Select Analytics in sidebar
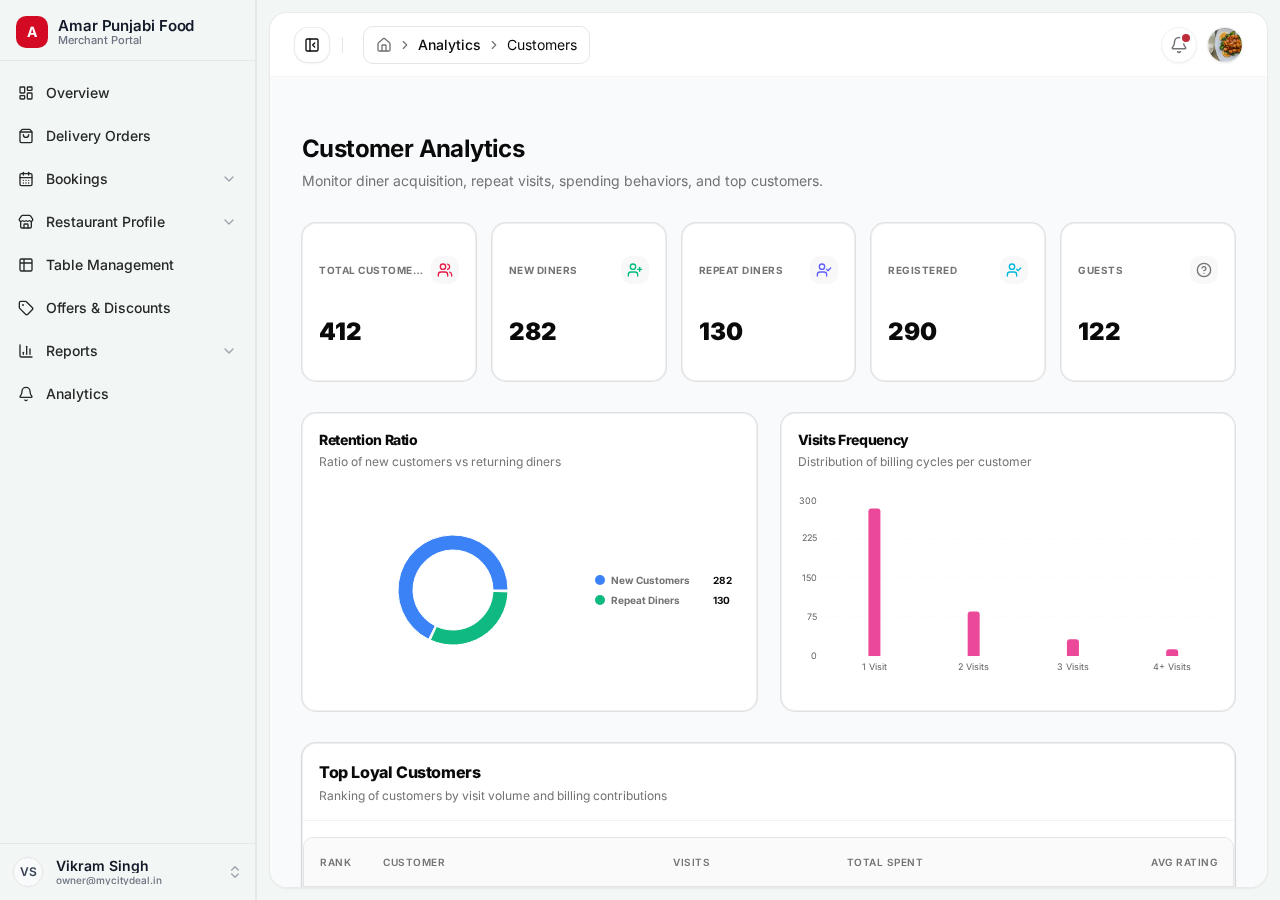This screenshot has width=1280, height=900. (128, 394)
